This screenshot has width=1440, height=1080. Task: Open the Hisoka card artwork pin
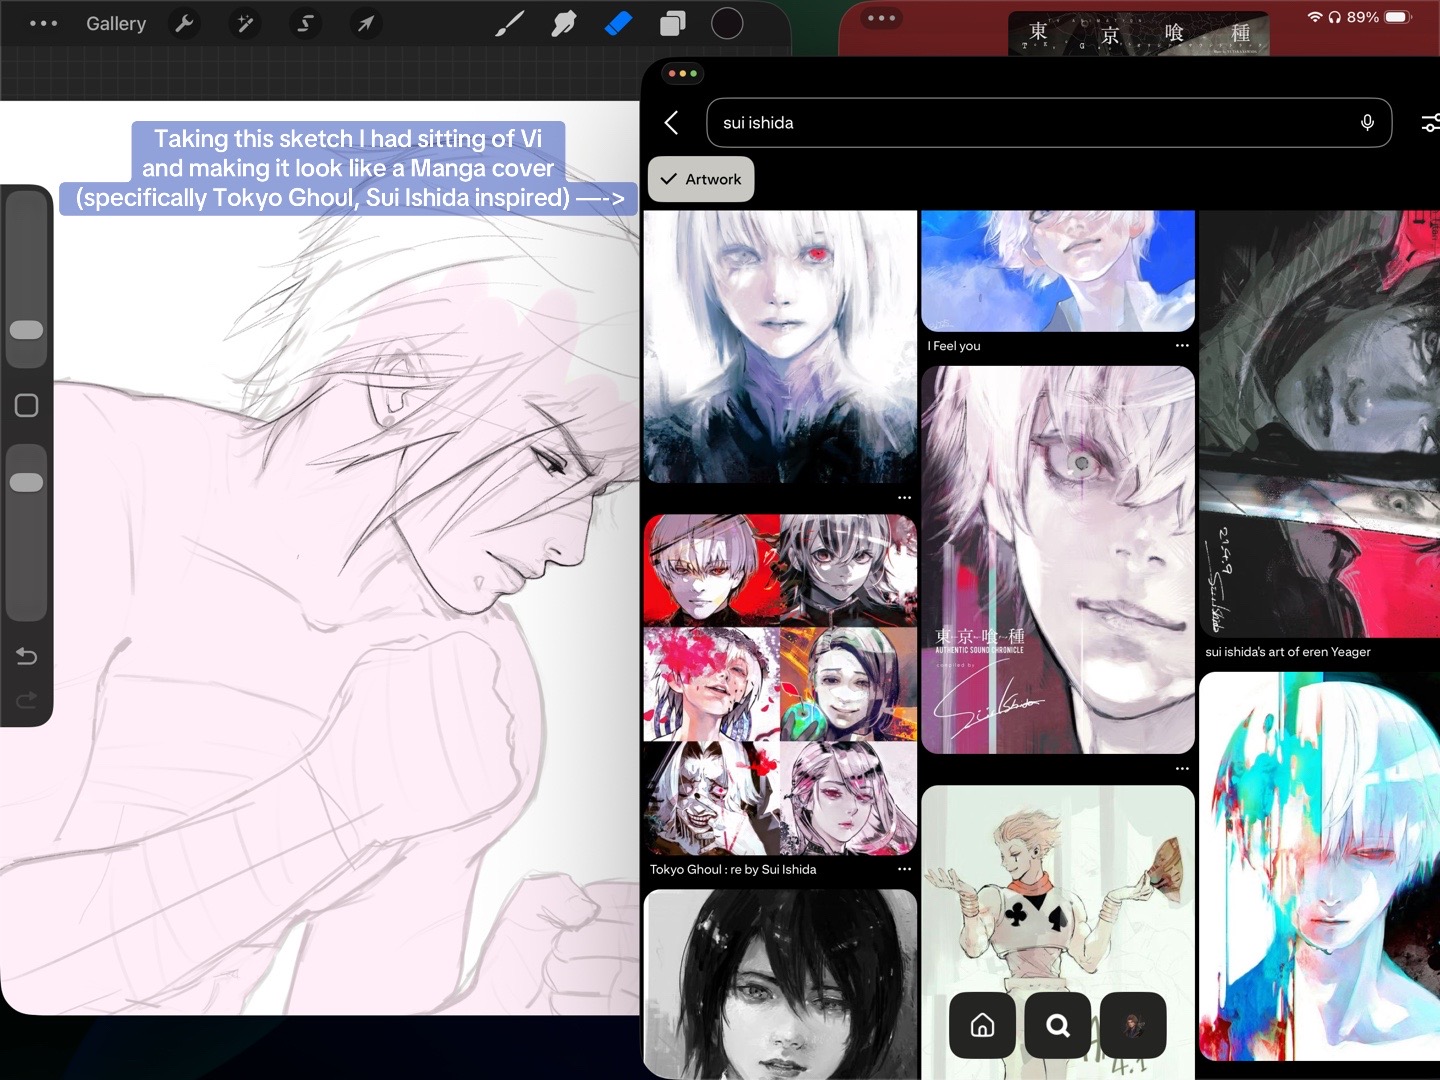pos(1058,932)
